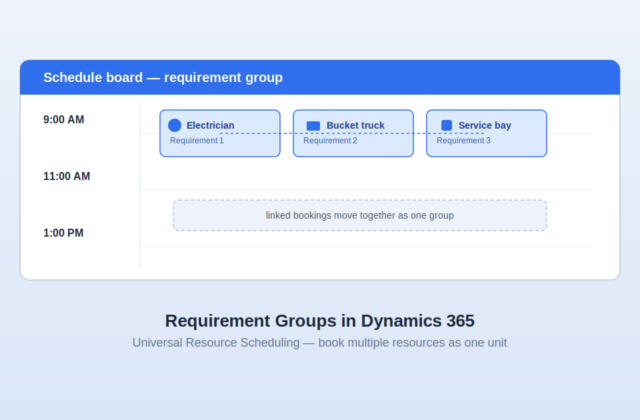640x420 pixels.
Task: Click the 'Requirement 1' label
Action: [x=197, y=141]
